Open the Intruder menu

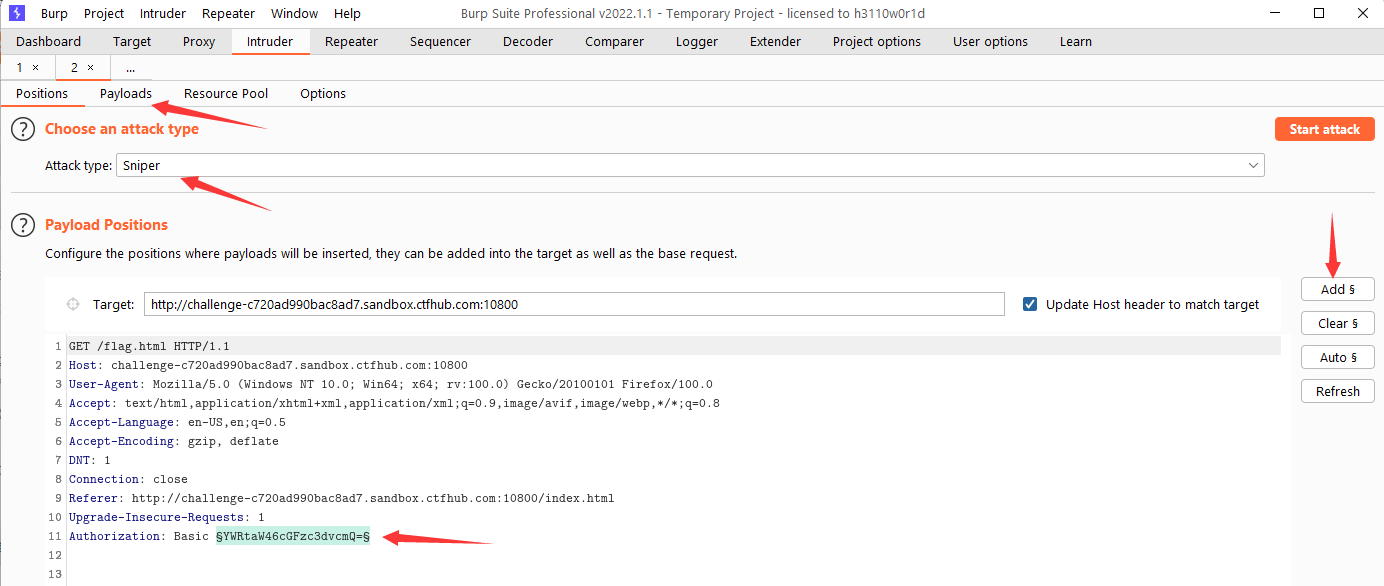(x=163, y=13)
